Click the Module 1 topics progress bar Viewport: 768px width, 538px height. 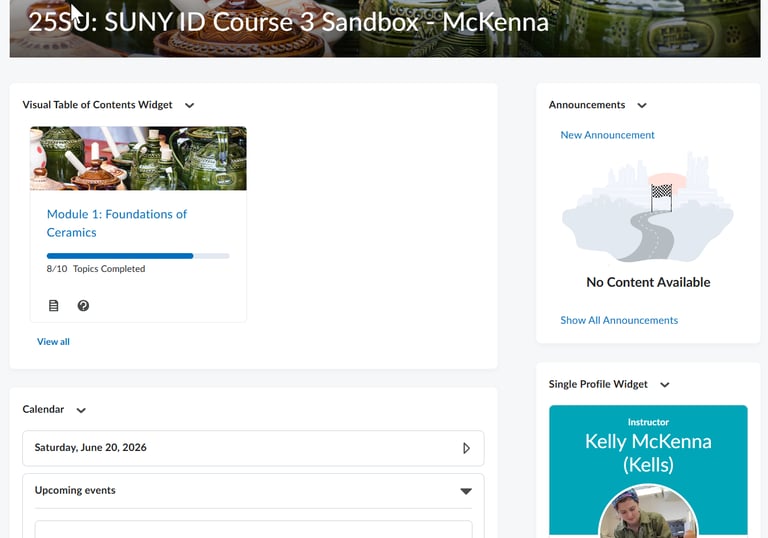point(138,256)
